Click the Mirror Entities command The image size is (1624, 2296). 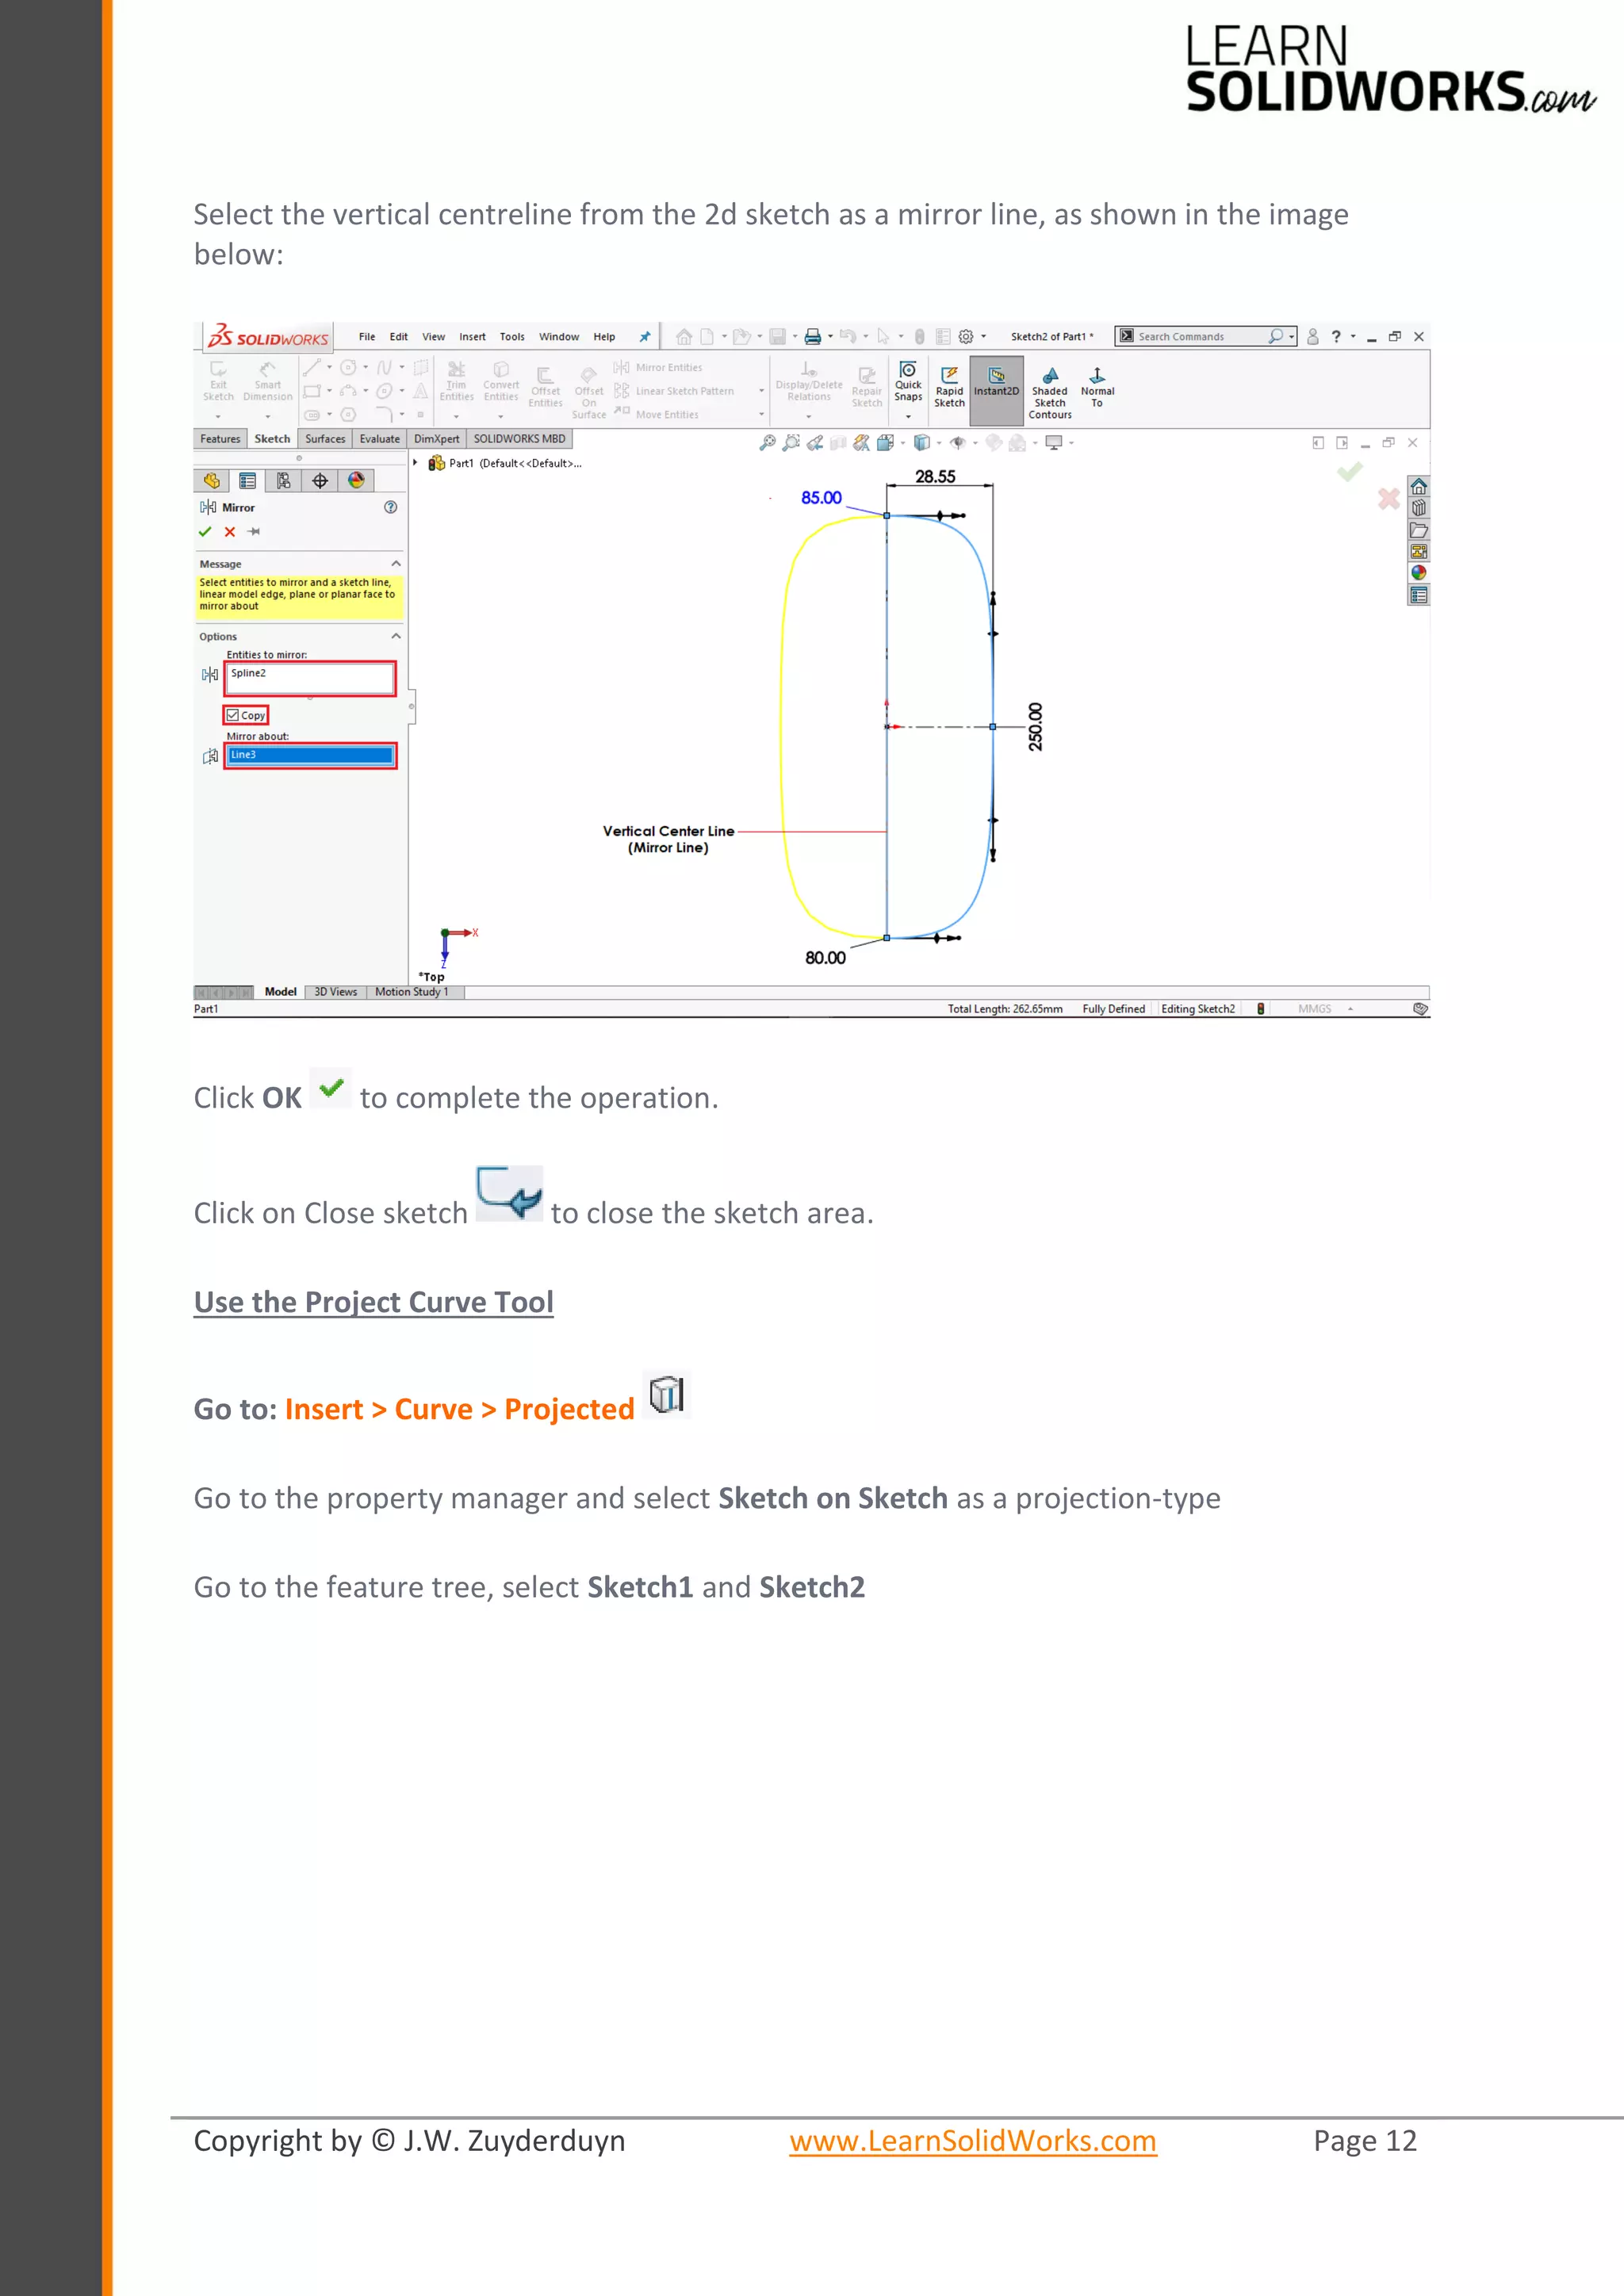click(x=658, y=368)
